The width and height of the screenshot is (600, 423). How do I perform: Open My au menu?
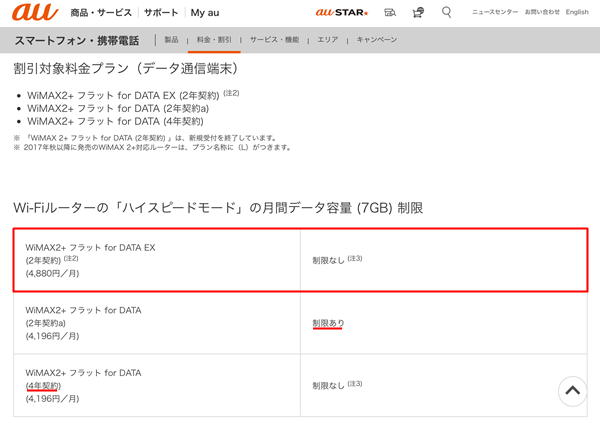(x=205, y=13)
